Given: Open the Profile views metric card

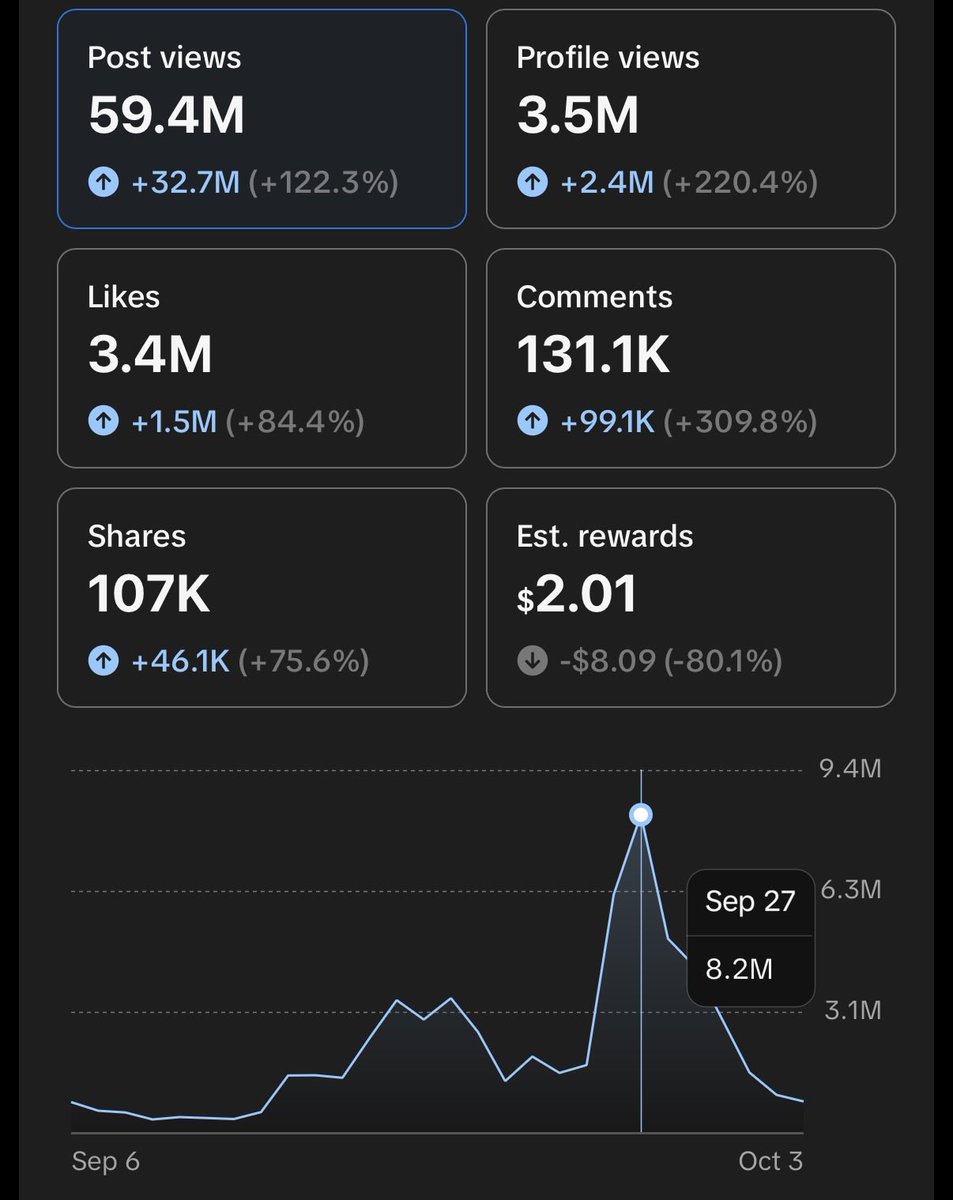Looking at the screenshot, I should click(691, 119).
